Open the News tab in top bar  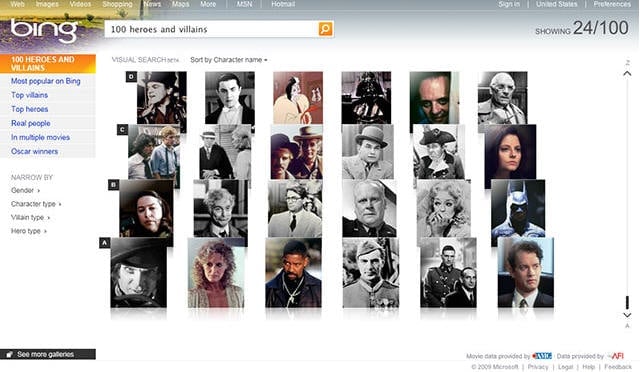pos(152,4)
